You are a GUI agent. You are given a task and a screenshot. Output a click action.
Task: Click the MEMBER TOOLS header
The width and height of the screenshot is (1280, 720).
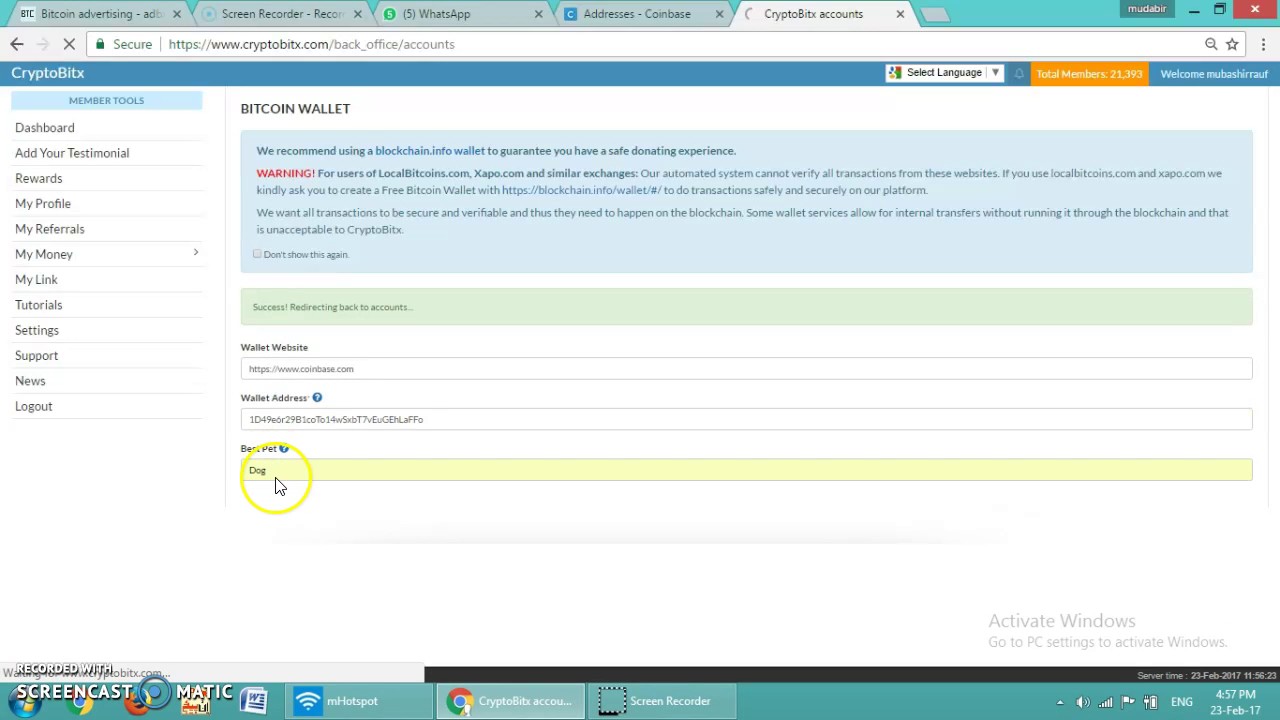pos(106,100)
